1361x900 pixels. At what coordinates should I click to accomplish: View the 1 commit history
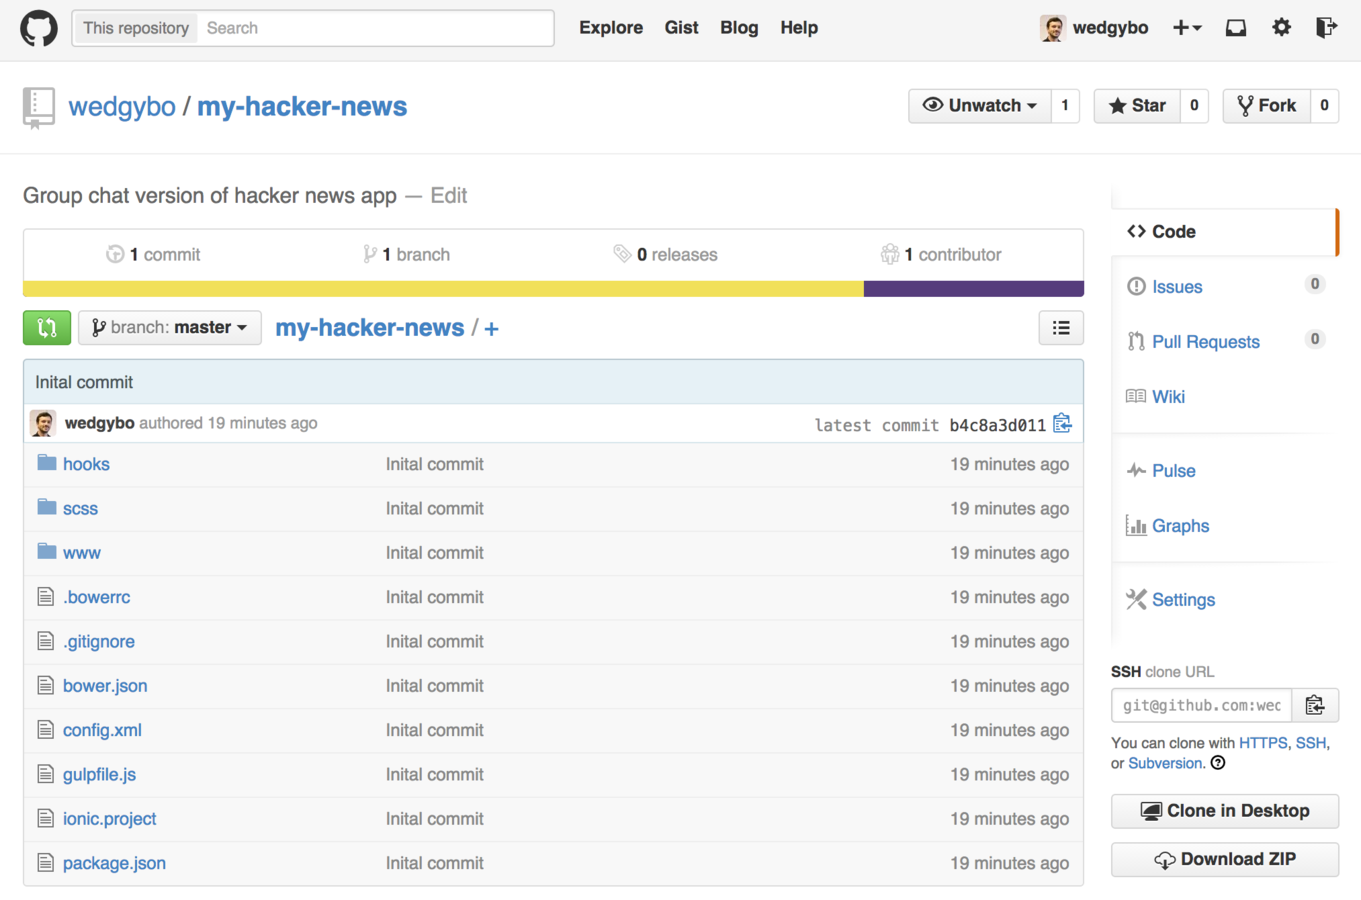[x=153, y=255]
